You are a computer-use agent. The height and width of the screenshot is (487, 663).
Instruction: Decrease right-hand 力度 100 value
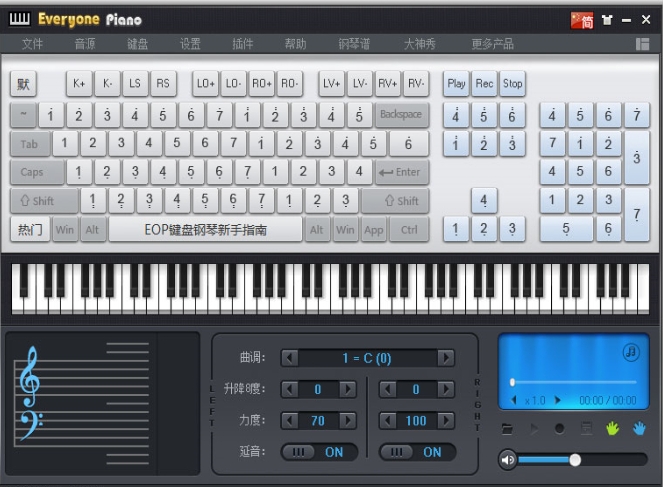[x=388, y=421]
